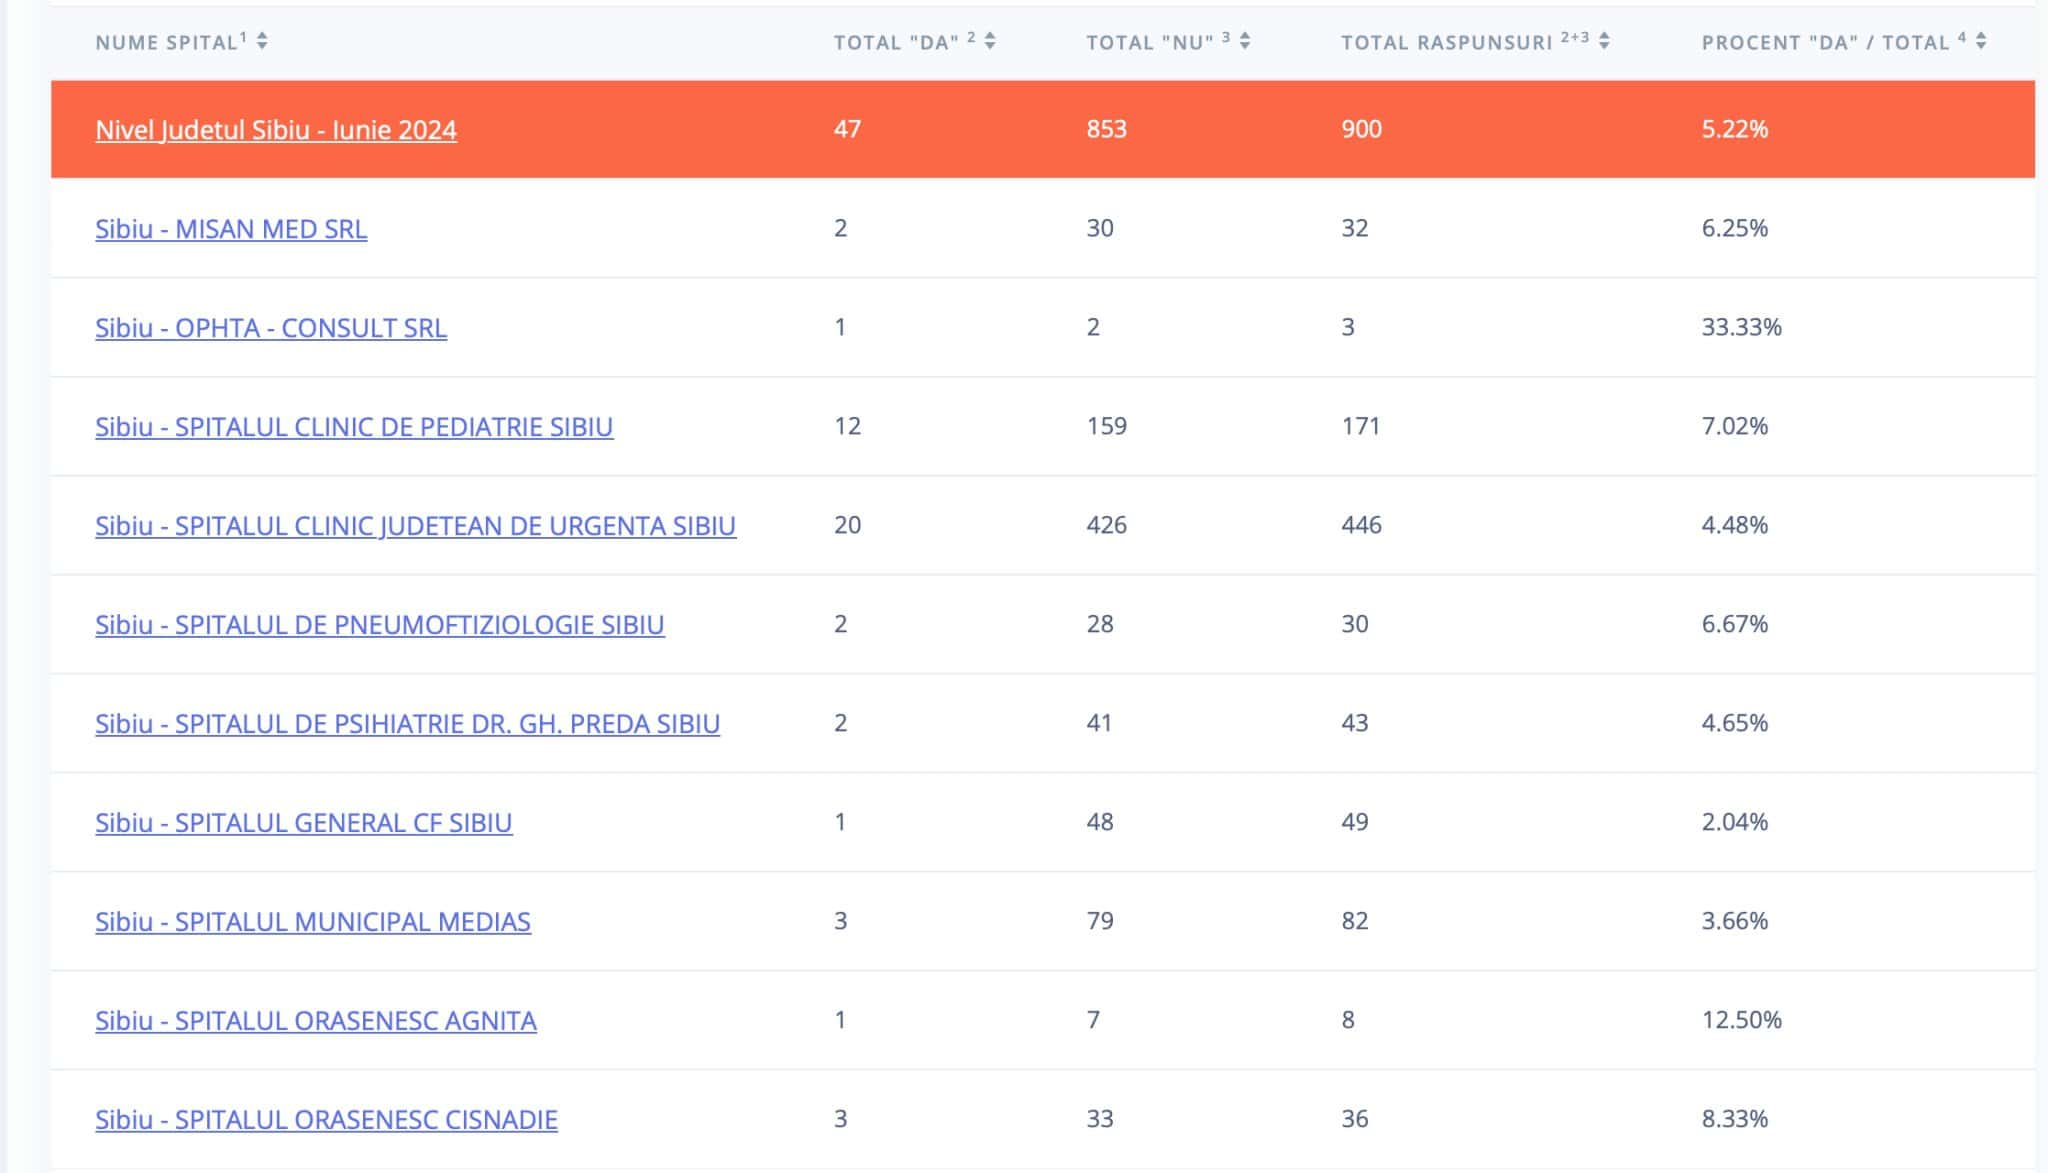Screen dimensions: 2048x1173
Task: Open Spitalul Municipal Medias link
Action: pyautogui.click(x=313, y=922)
